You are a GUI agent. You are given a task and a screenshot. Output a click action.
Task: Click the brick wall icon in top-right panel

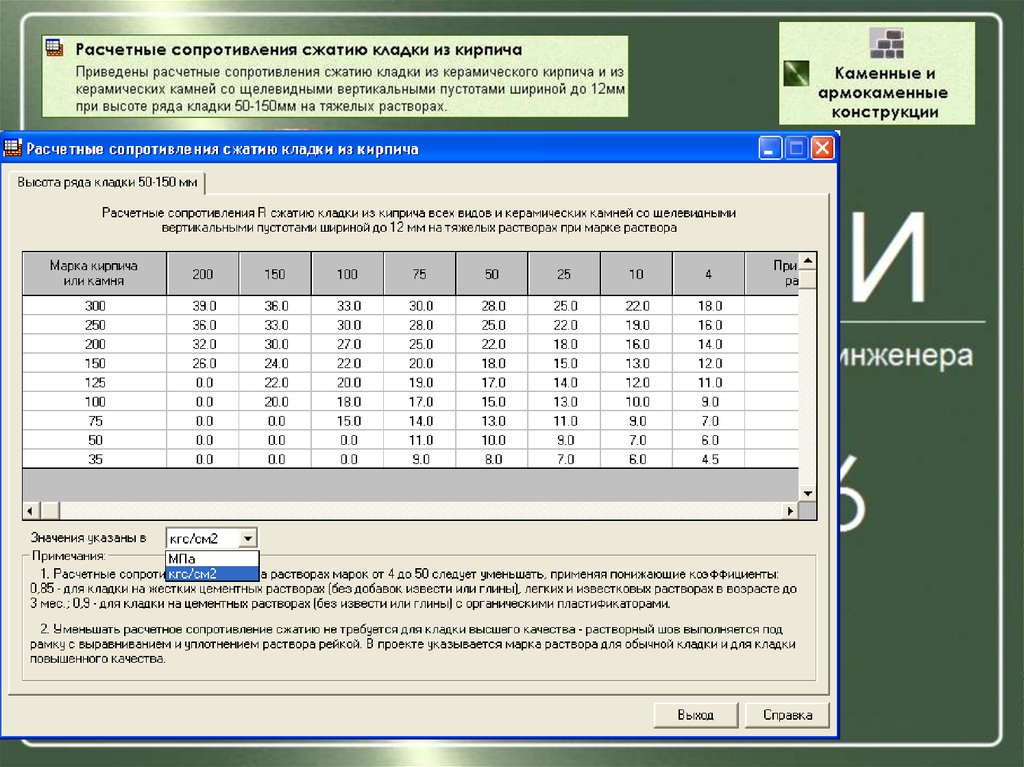886,44
